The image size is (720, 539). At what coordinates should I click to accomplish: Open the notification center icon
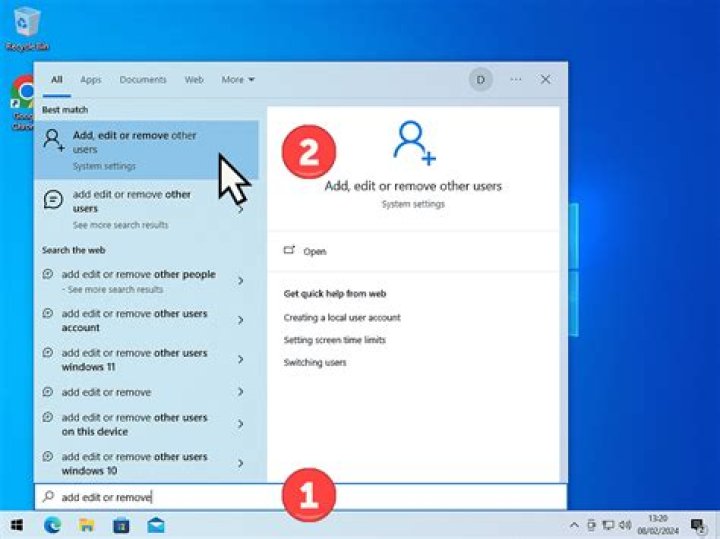[698, 526]
